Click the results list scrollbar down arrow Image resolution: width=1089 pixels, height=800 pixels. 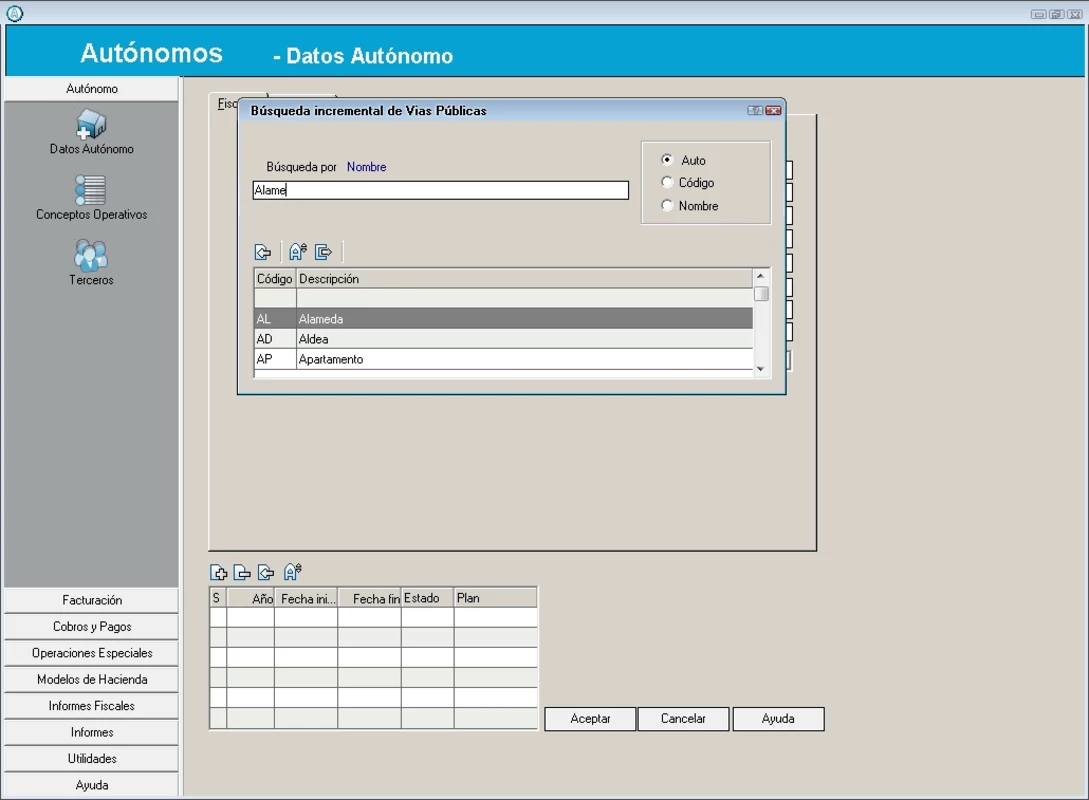point(761,369)
